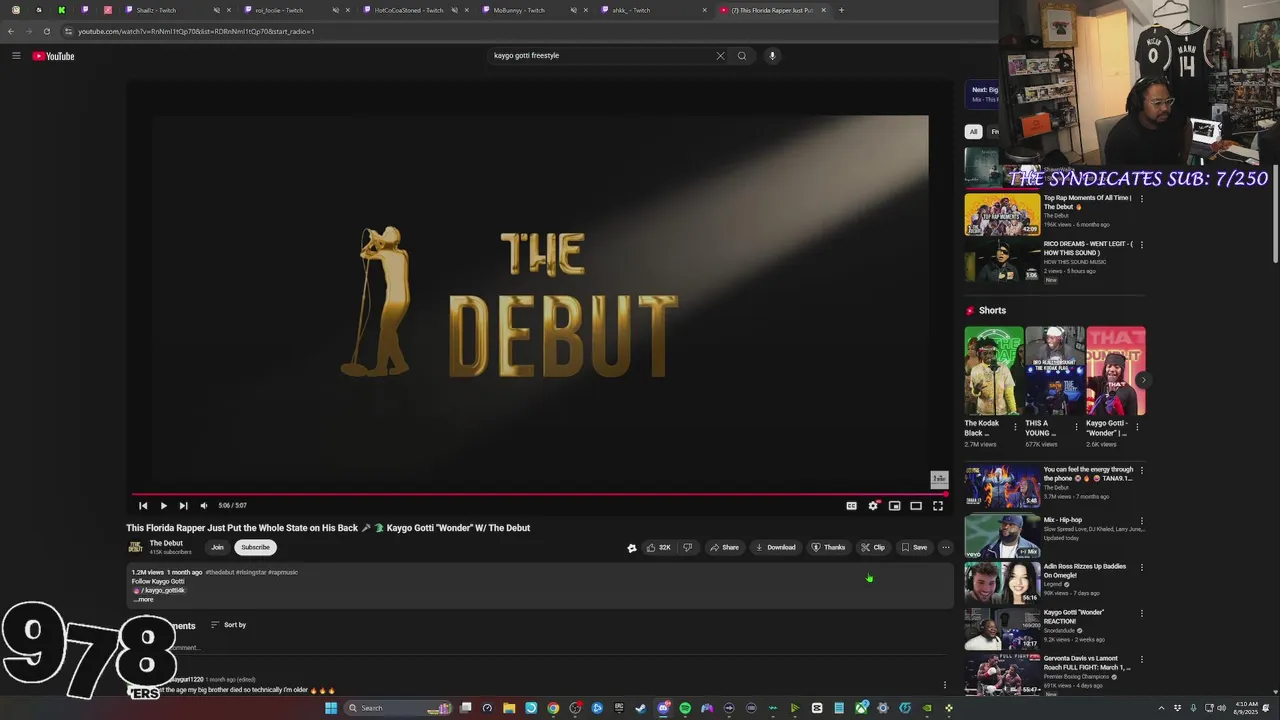Open Chrome from the taskbar
The image size is (1280, 720).
pos(553,708)
